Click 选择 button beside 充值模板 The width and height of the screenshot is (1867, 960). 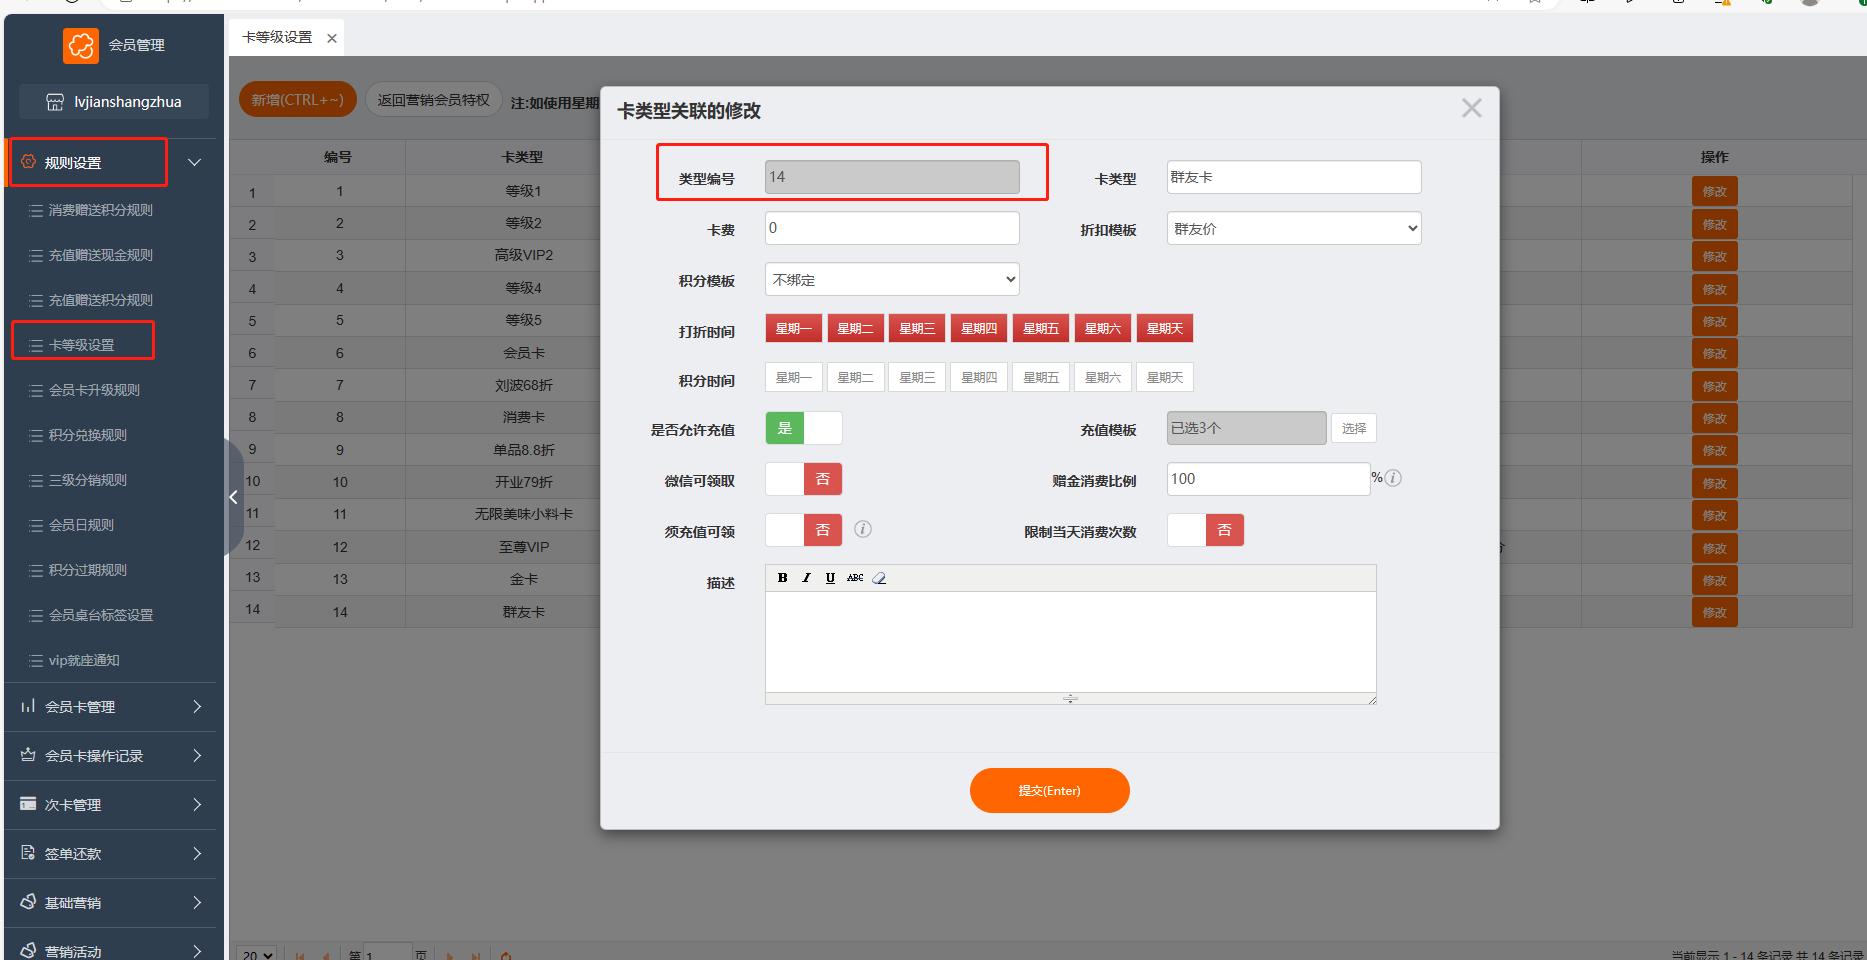(1354, 428)
